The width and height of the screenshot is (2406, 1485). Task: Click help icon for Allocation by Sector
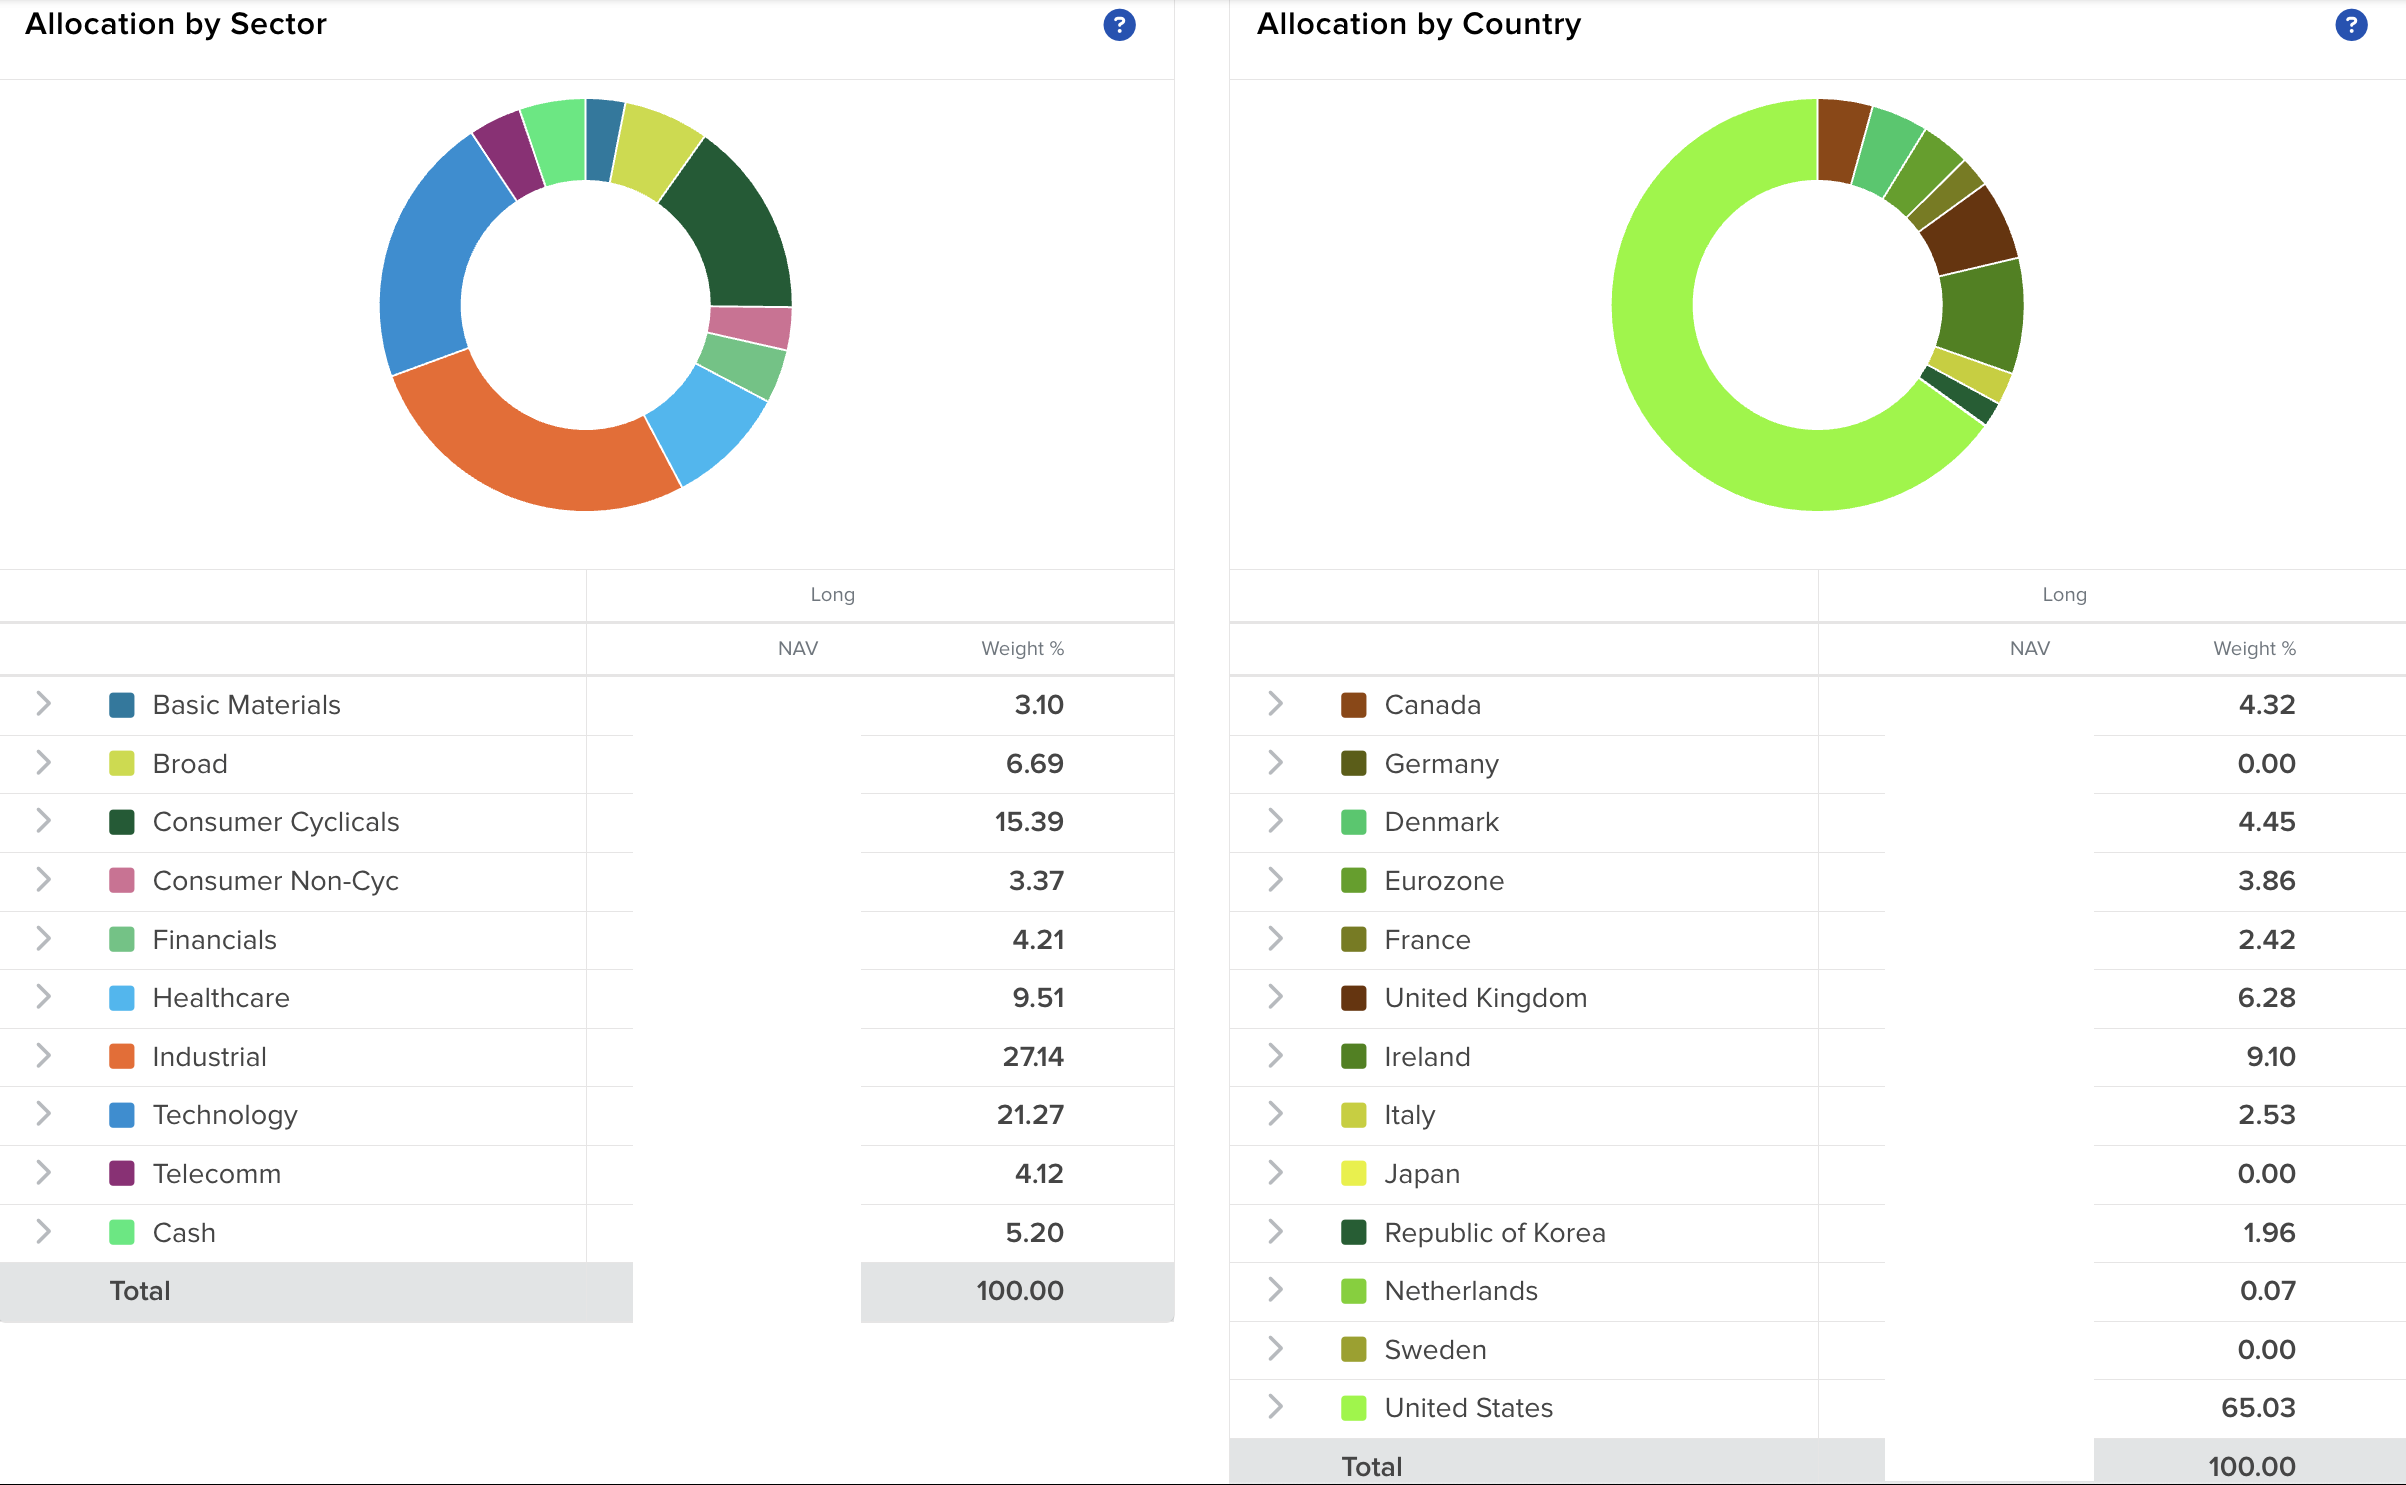pyautogui.click(x=1119, y=25)
